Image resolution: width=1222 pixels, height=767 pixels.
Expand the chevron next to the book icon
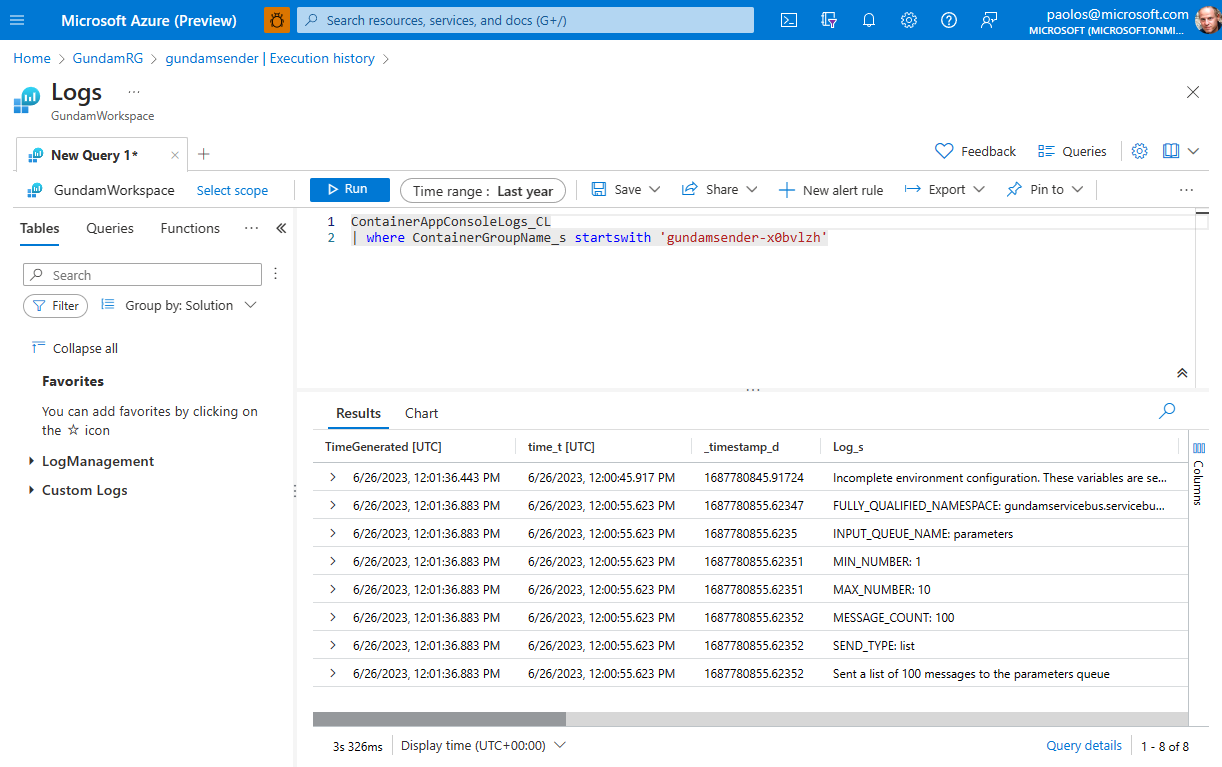pyautogui.click(x=1193, y=151)
